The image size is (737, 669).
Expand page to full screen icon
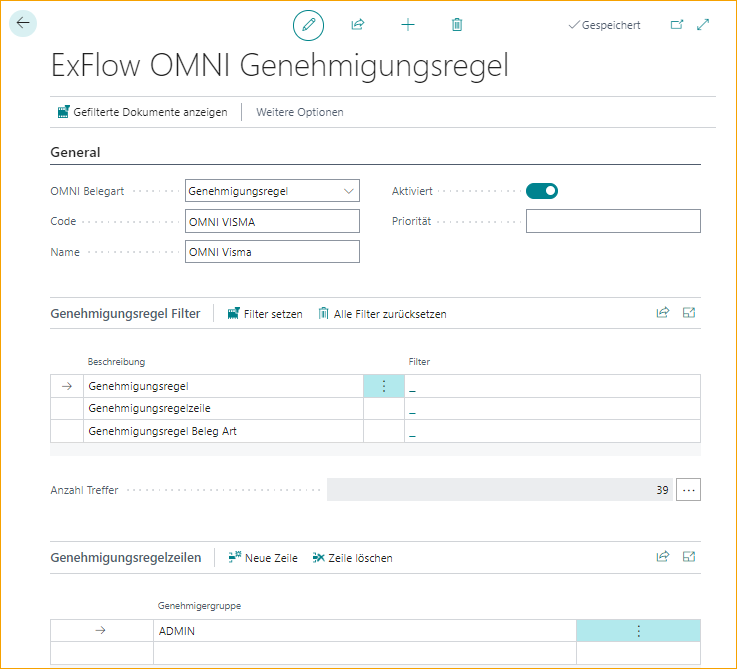pos(703,24)
